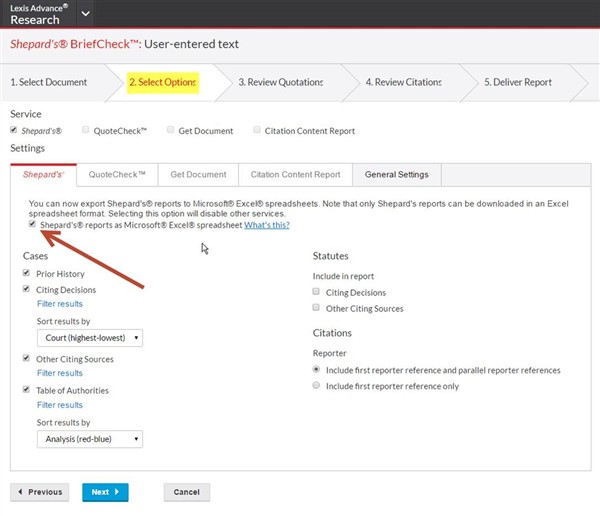Click the Cases section heading

(36, 256)
